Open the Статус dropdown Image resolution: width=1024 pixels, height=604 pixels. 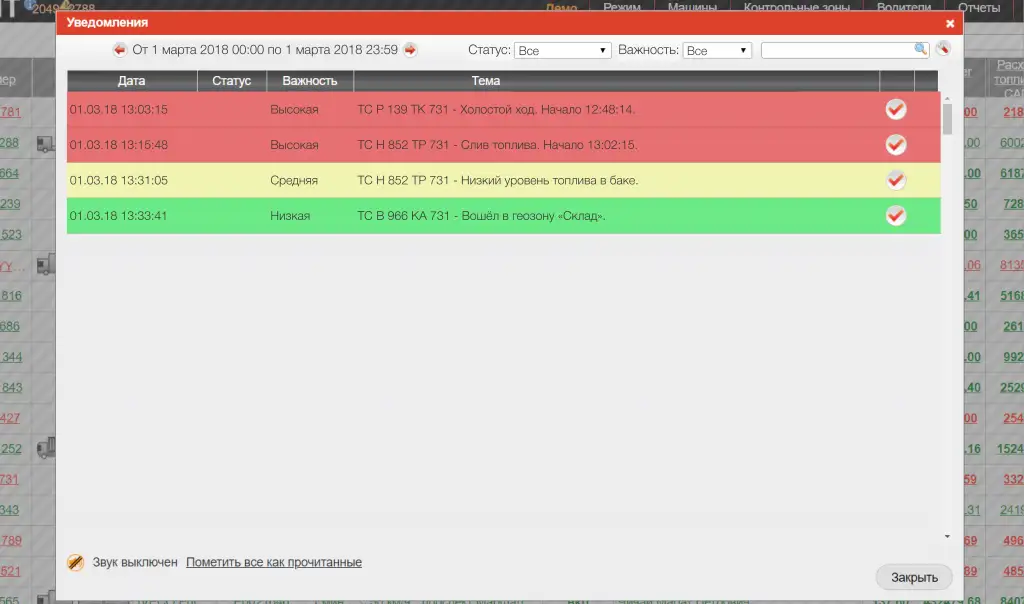click(562, 50)
